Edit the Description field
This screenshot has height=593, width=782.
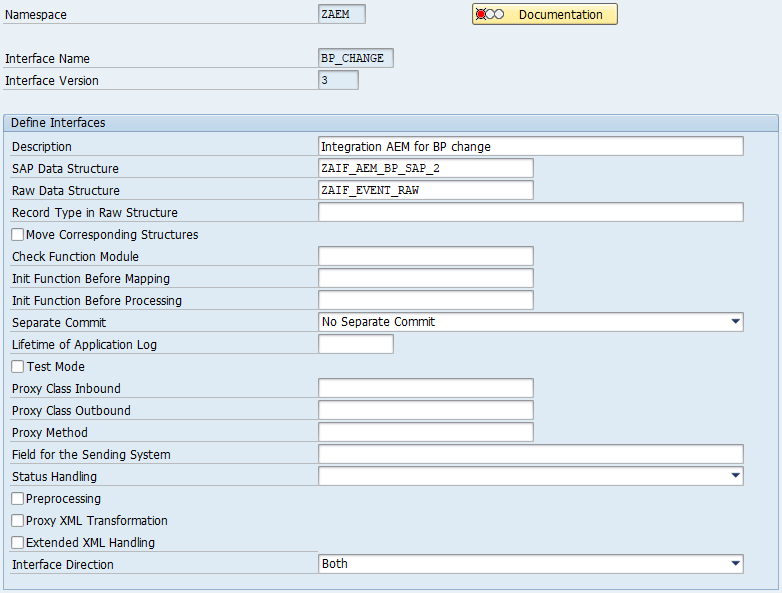531,146
